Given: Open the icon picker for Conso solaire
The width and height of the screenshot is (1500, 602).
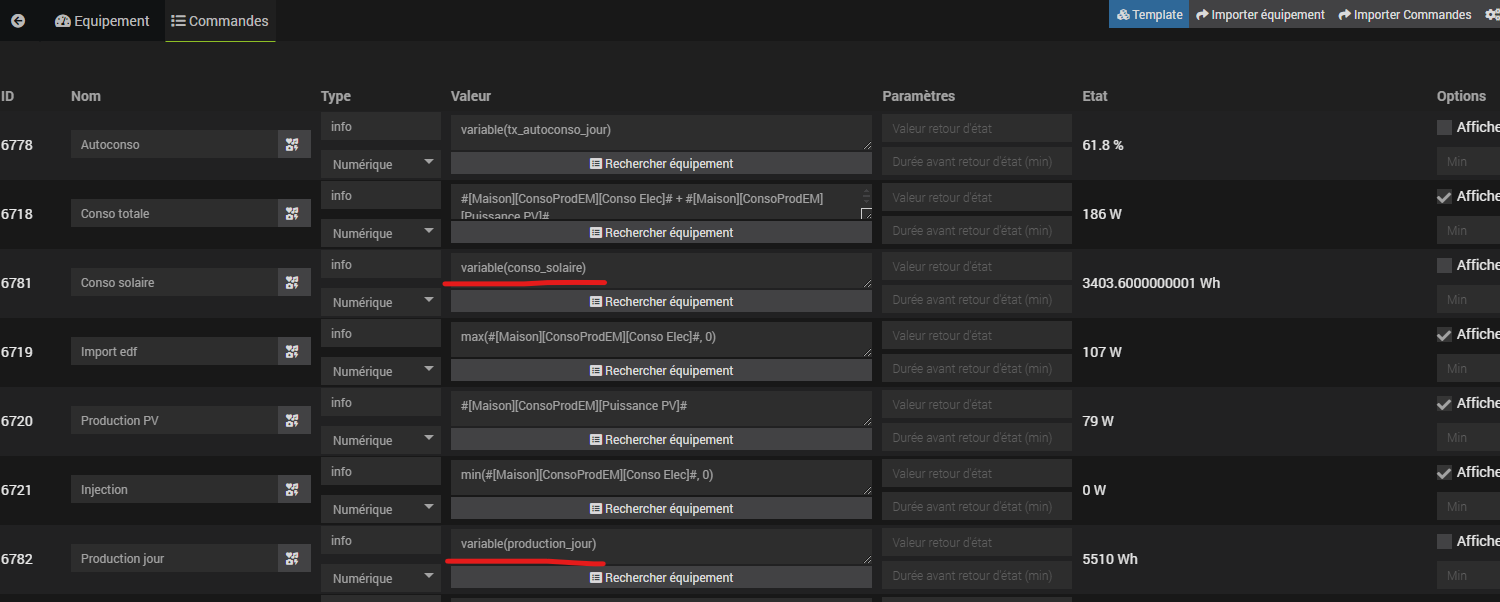Looking at the screenshot, I should pyautogui.click(x=292, y=283).
